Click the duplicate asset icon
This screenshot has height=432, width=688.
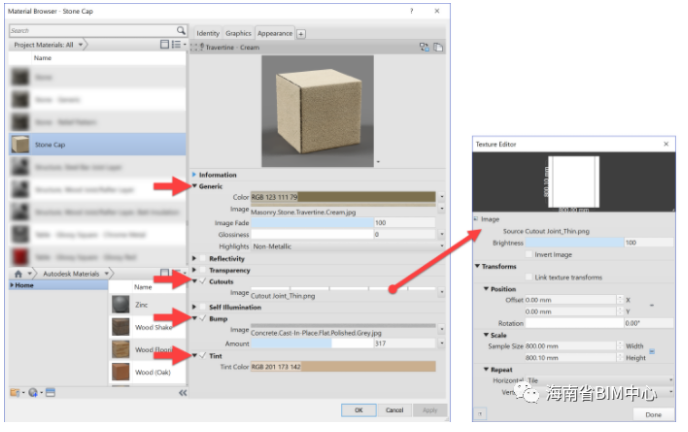coord(438,47)
